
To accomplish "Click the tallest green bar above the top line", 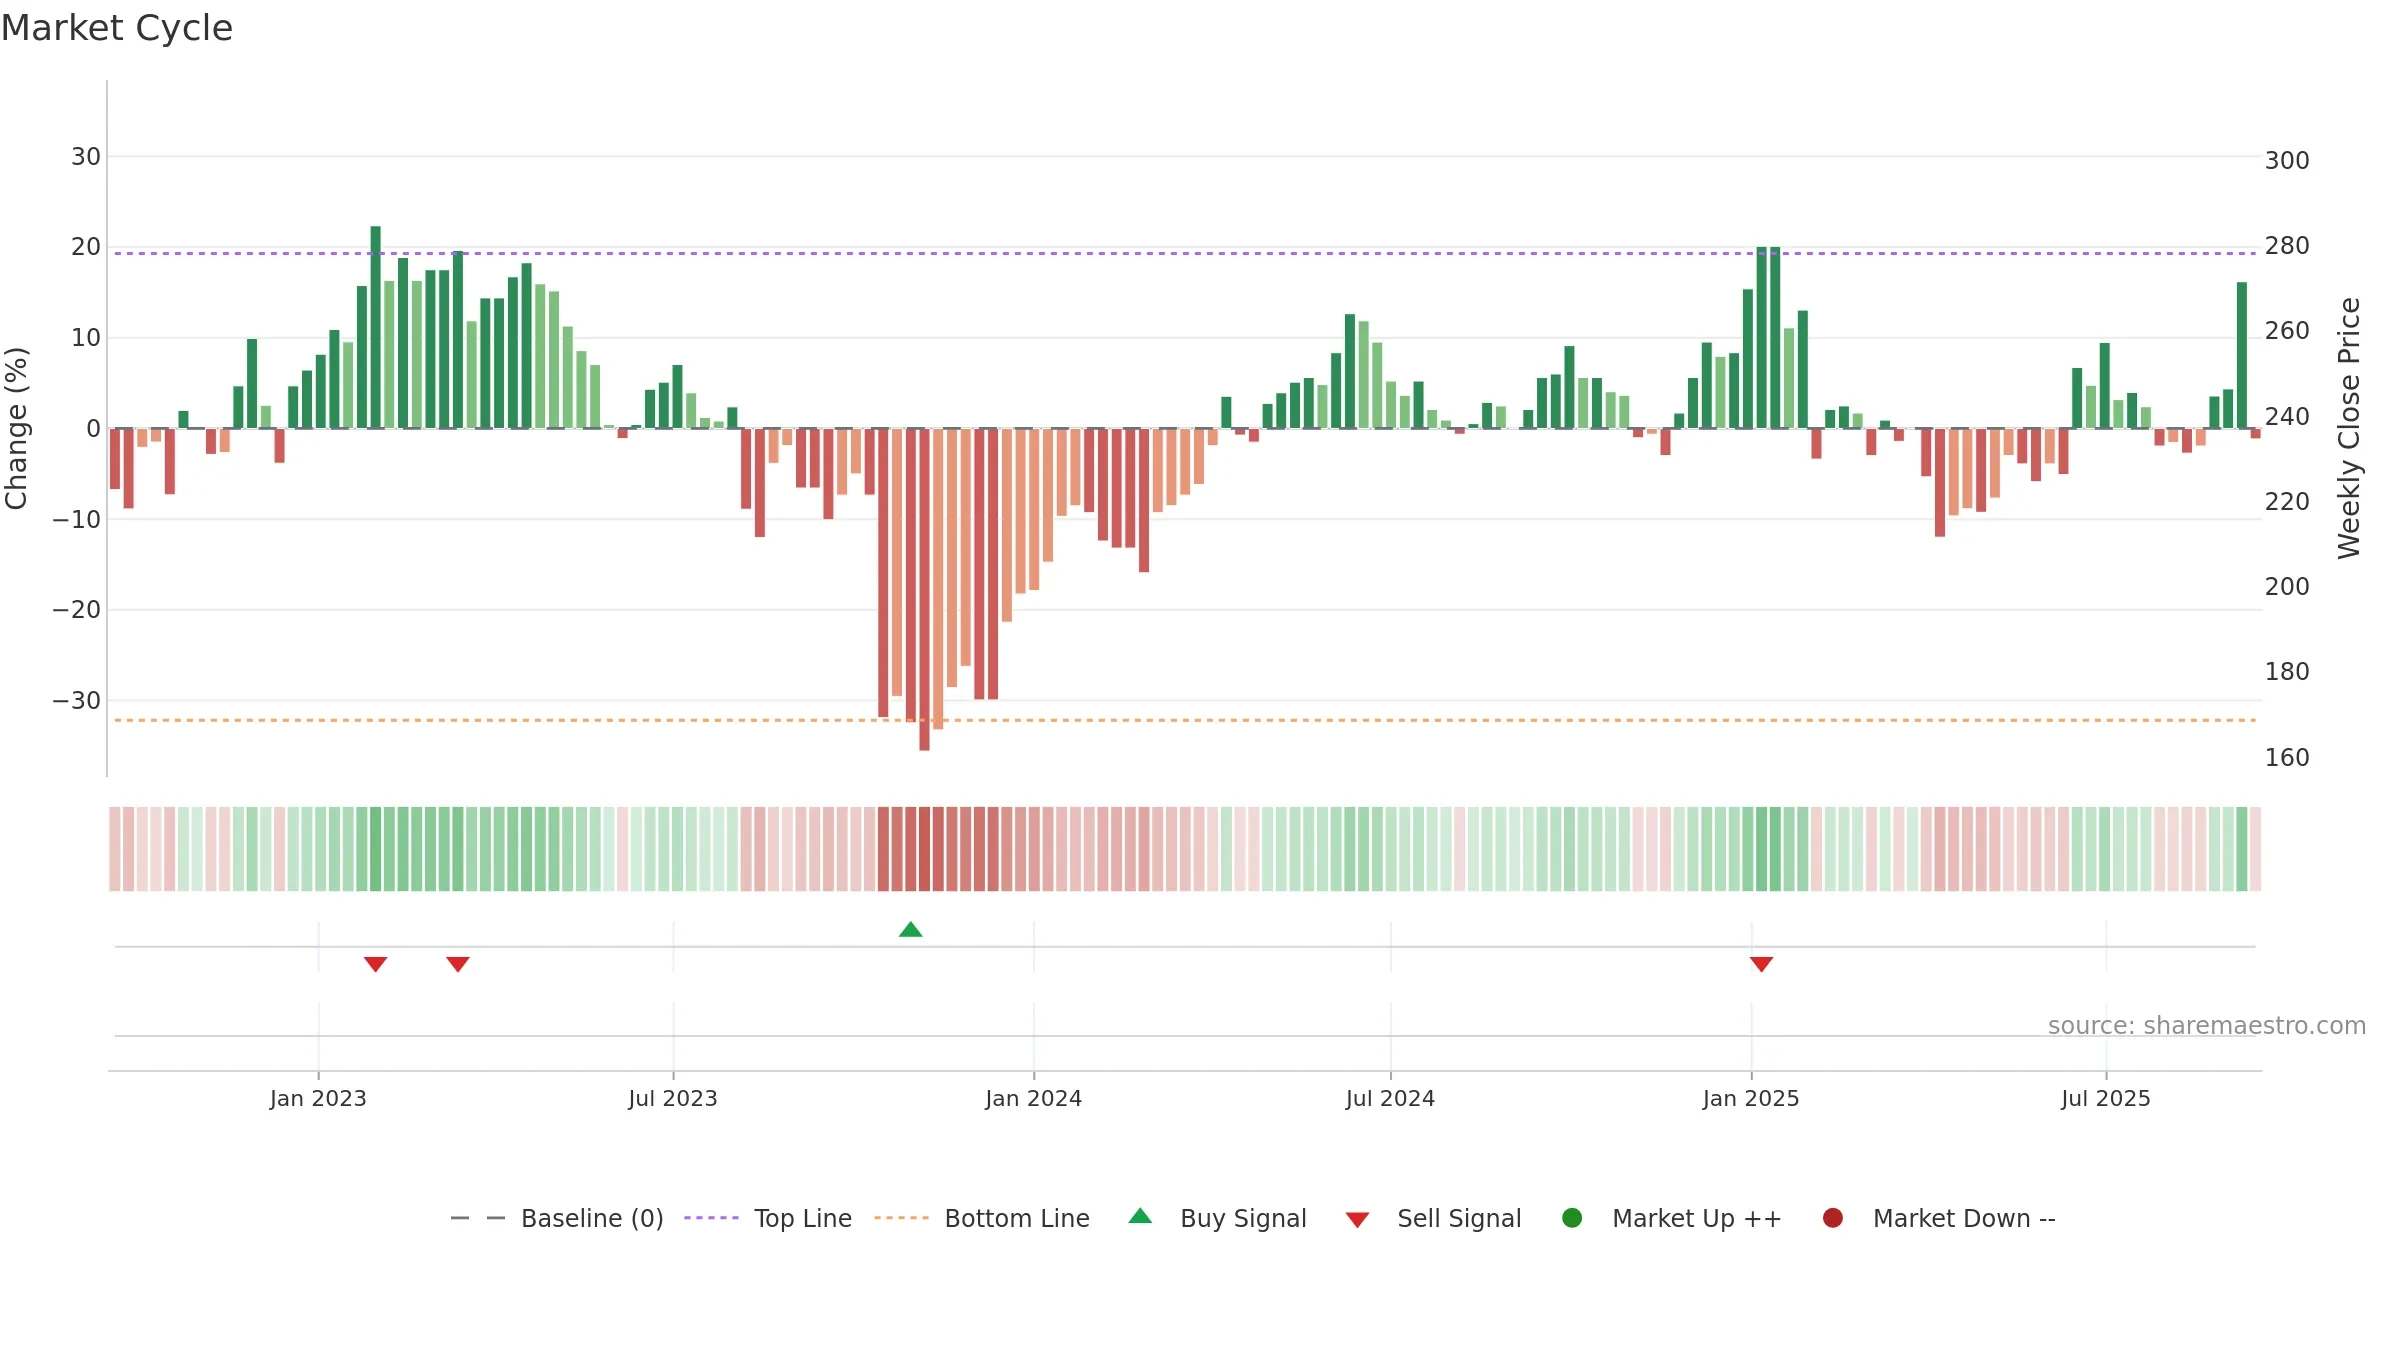I will coord(375,327).
